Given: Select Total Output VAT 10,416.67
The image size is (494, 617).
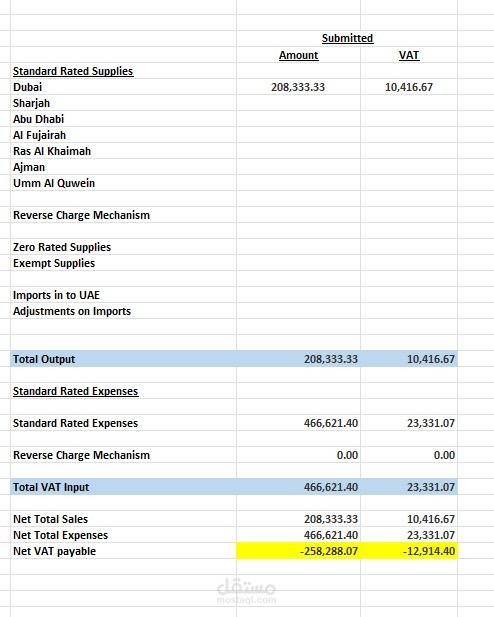Looking at the screenshot, I should pos(431,359).
